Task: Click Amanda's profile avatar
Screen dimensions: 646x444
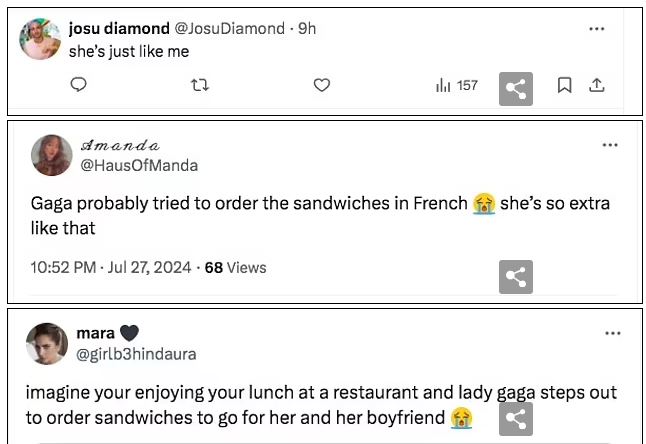Action: click(52, 155)
